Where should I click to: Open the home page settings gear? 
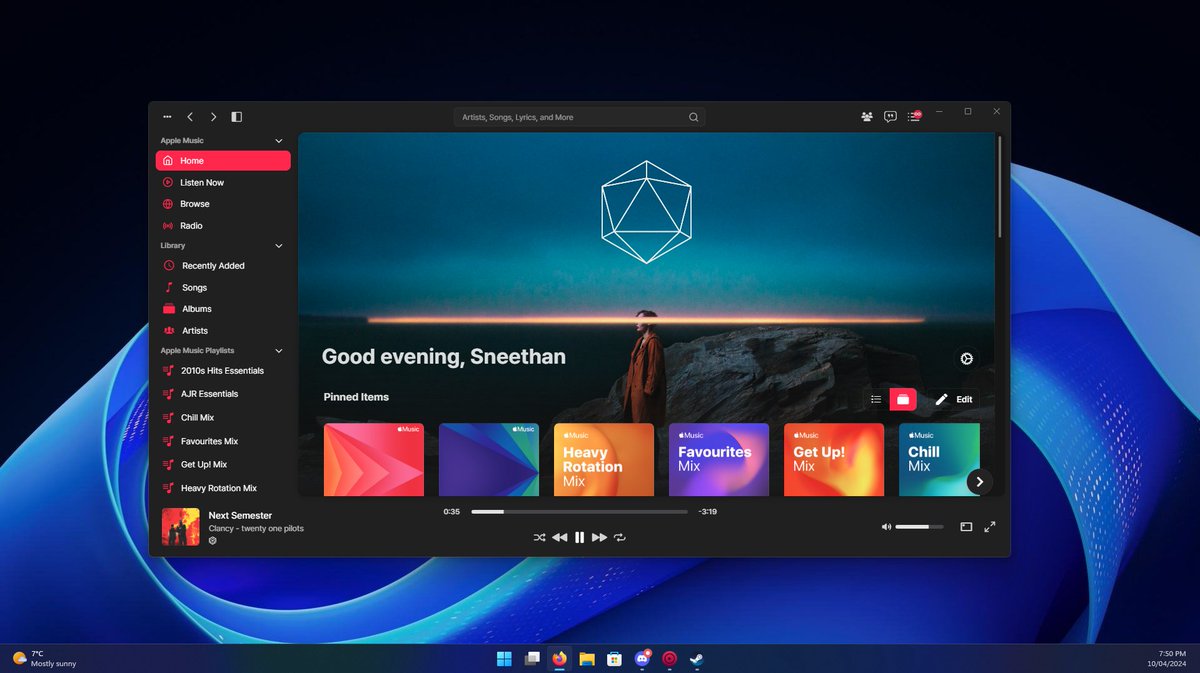click(x=966, y=359)
